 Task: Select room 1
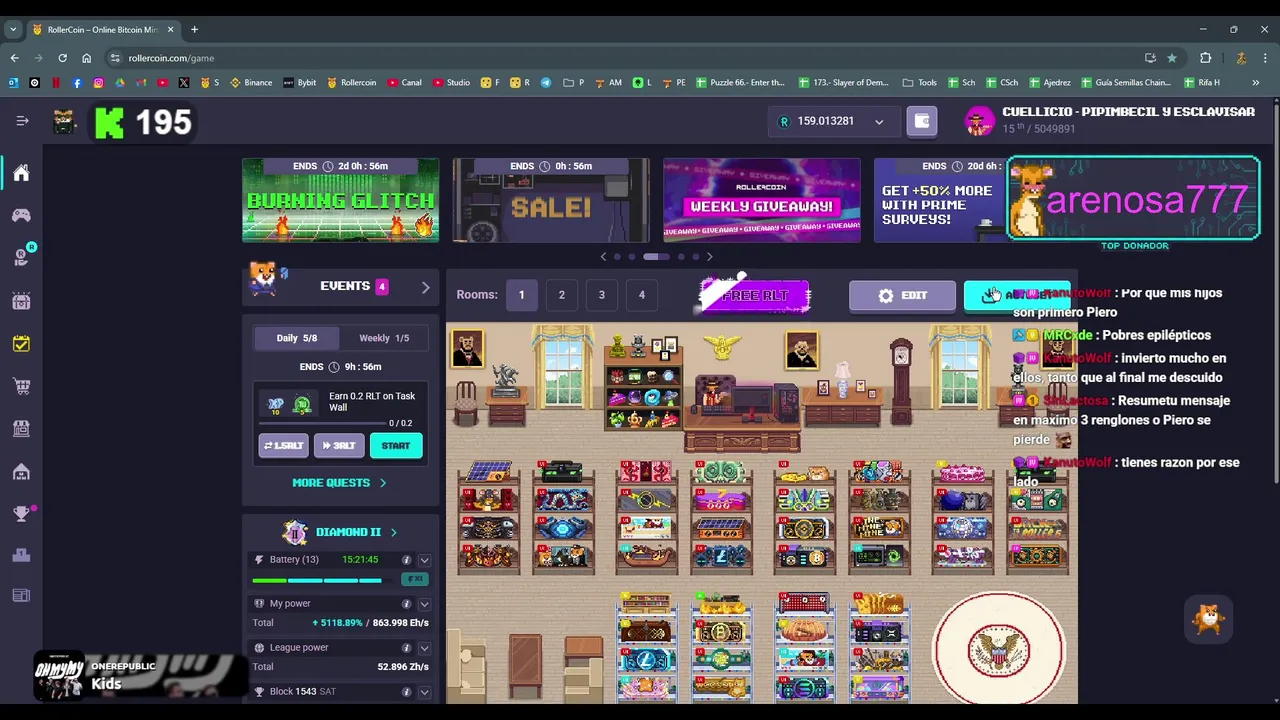click(521, 295)
